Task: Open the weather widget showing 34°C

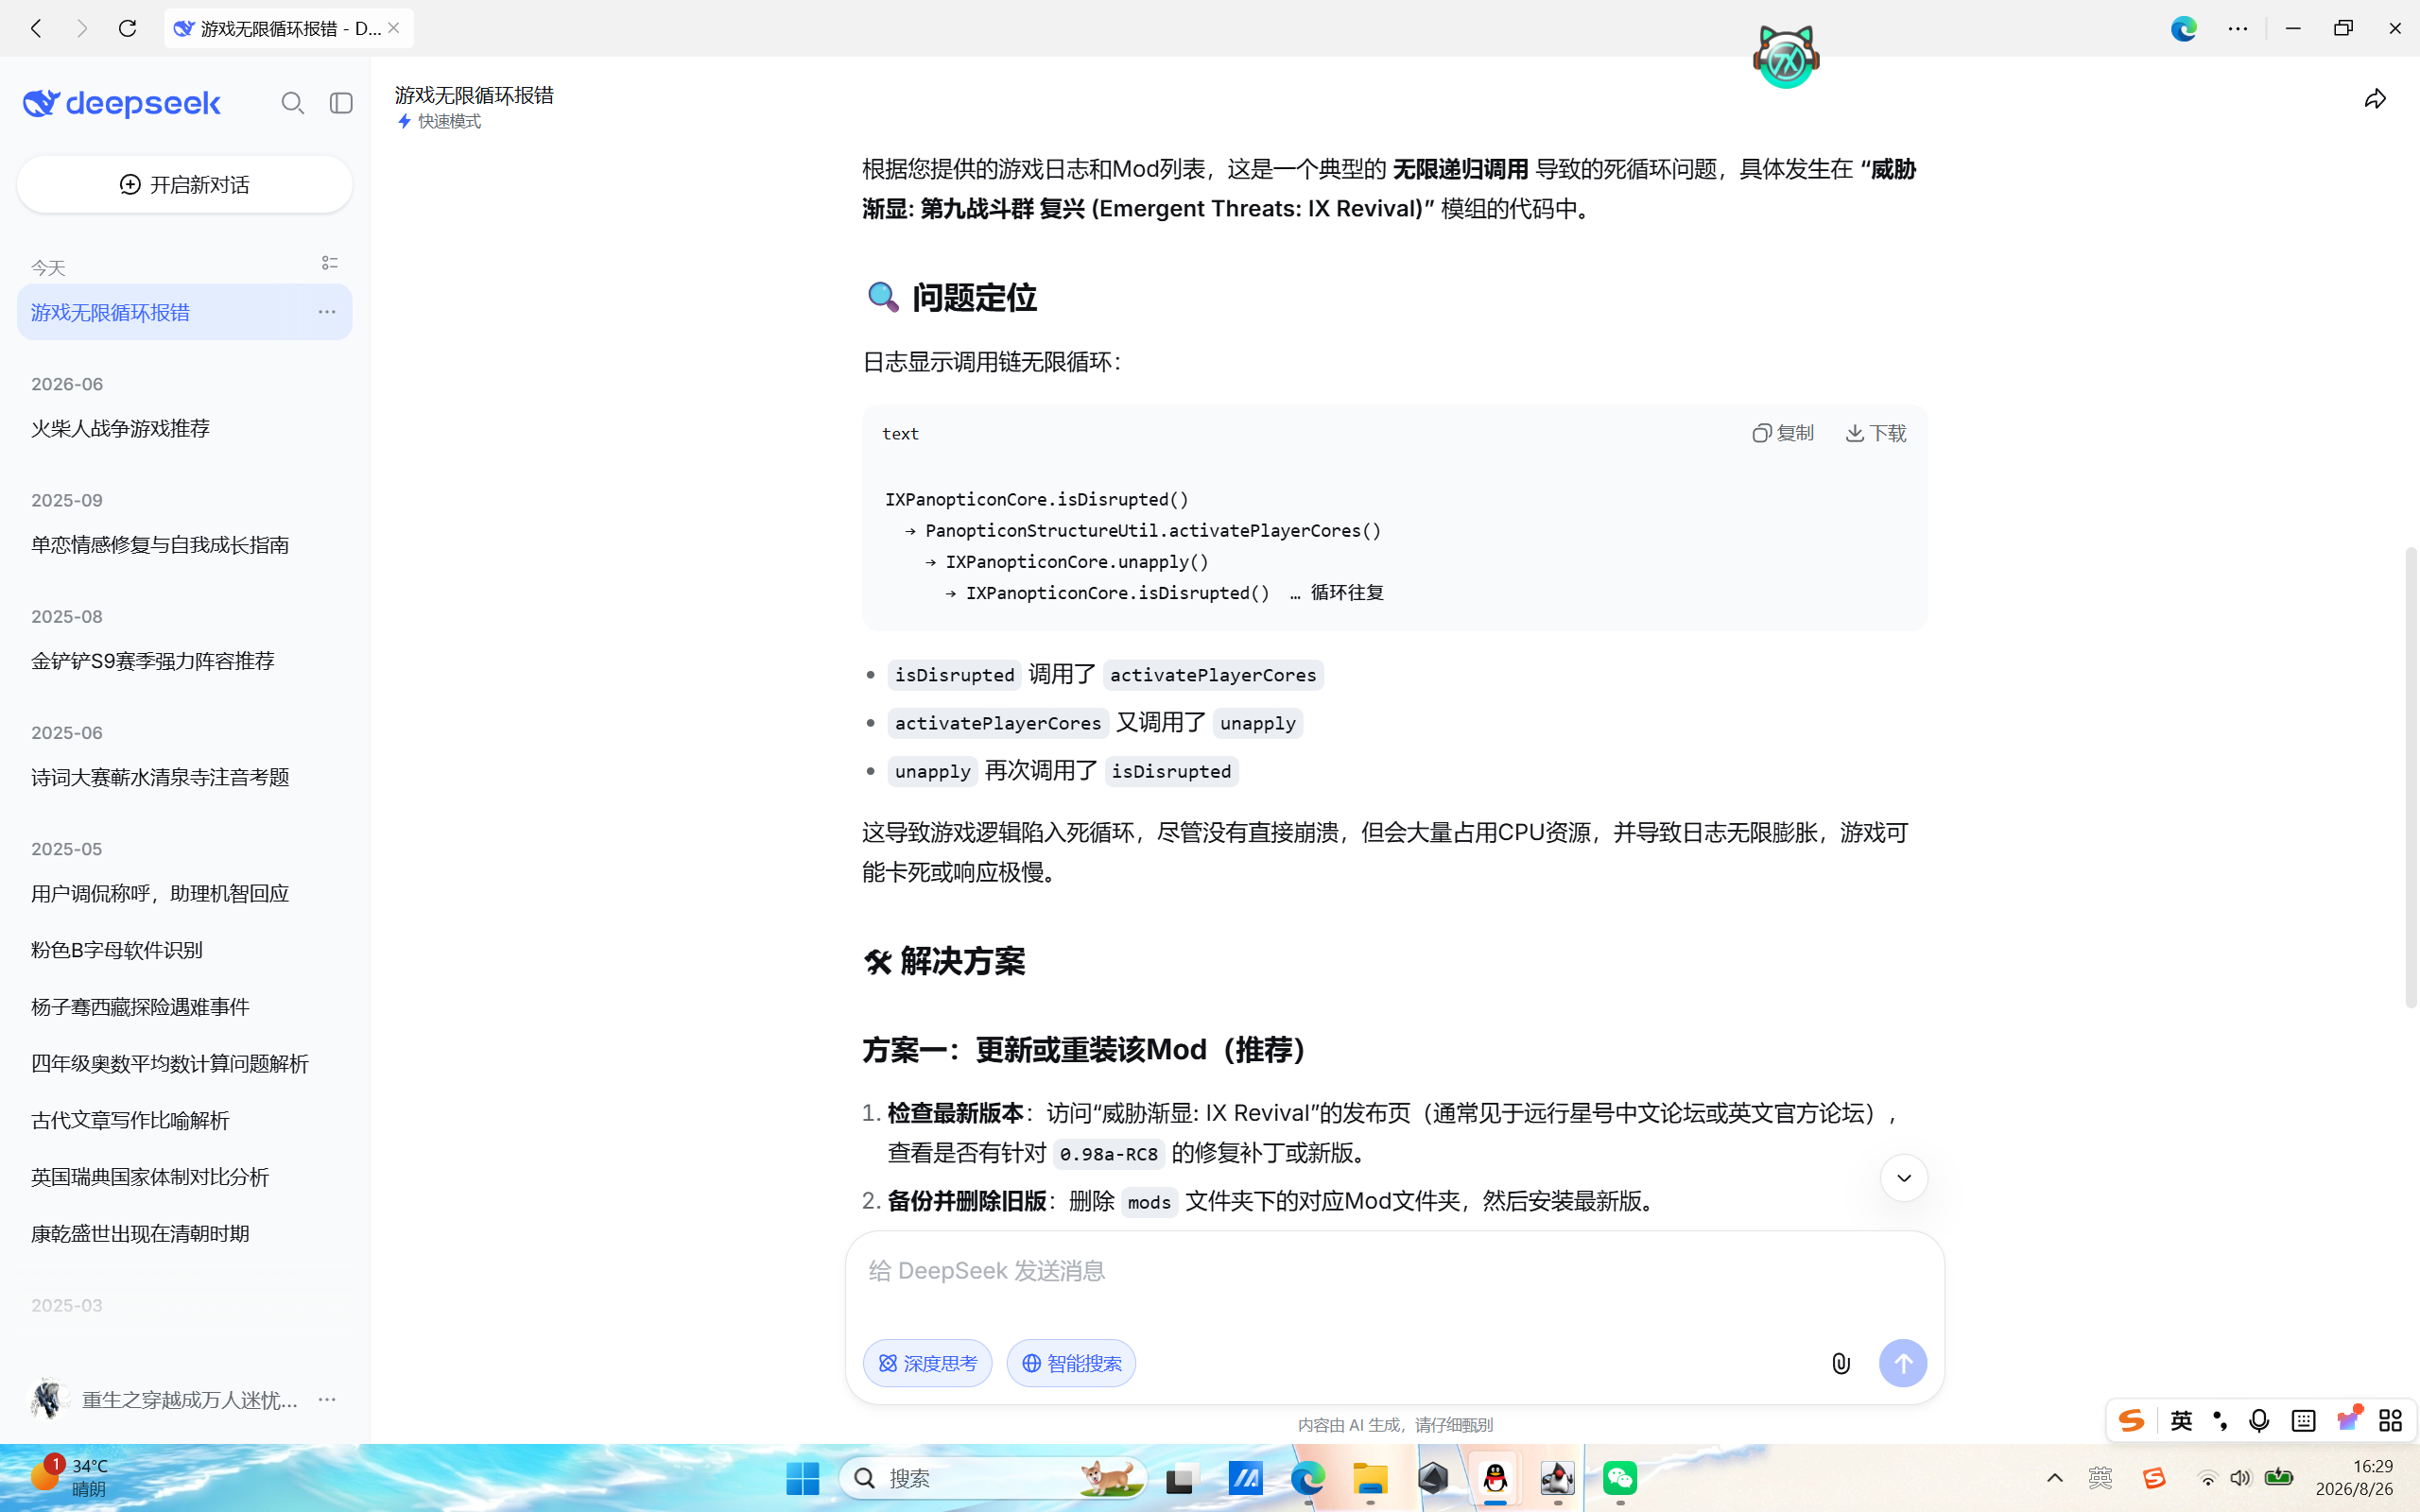Action: (x=70, y=1477)
